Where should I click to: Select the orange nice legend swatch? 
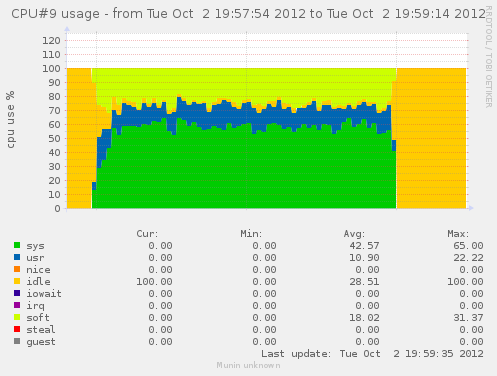point(17,269)
